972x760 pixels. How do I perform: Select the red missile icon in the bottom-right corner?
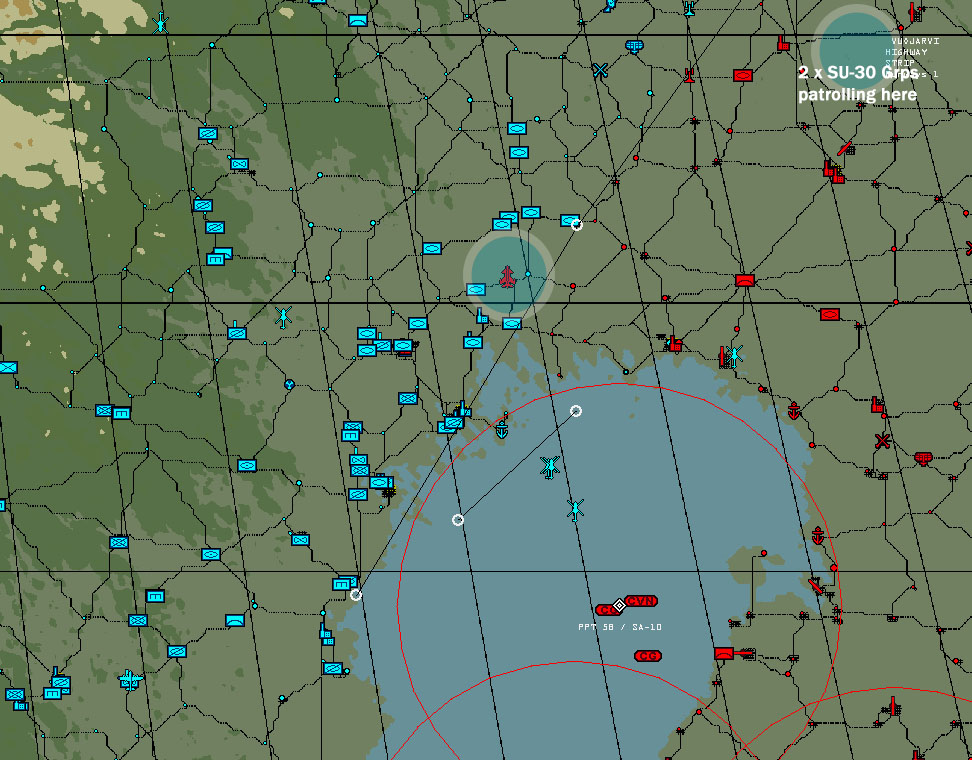point(893,706)
